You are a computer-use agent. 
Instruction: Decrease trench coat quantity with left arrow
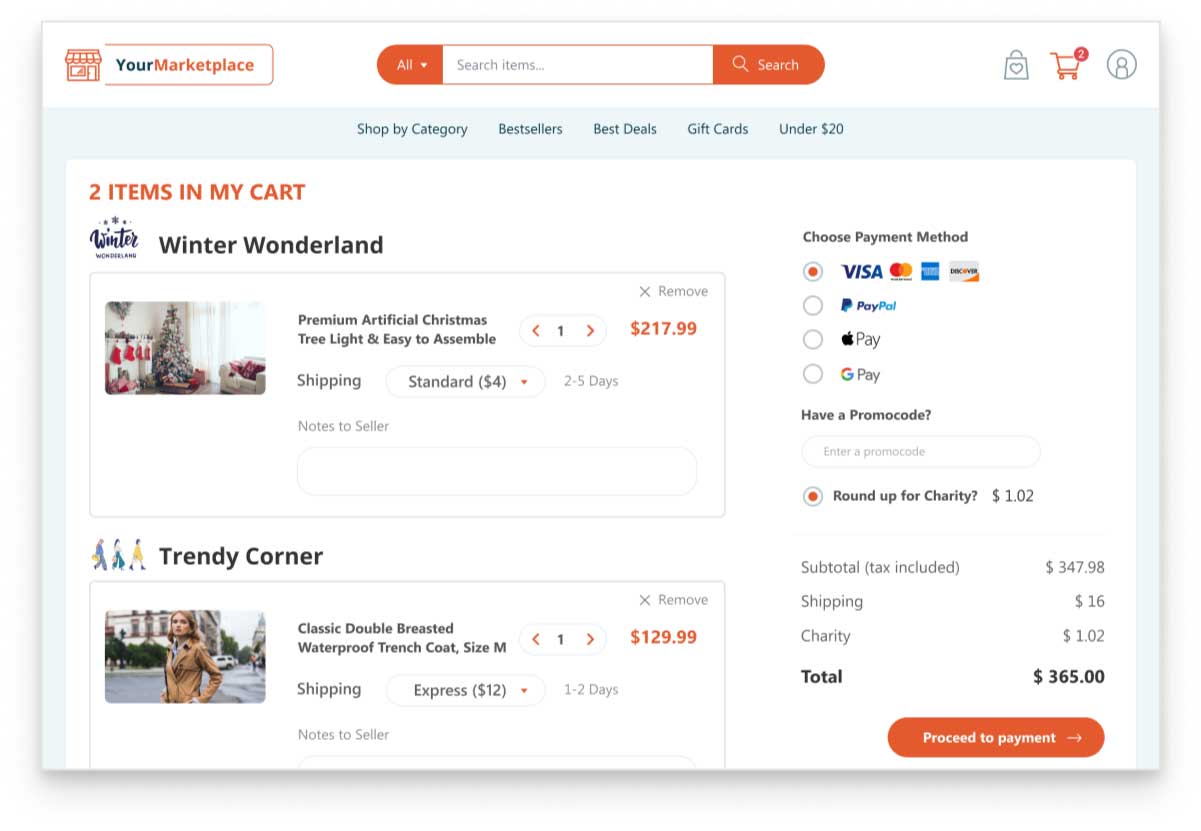click(536, 639)
